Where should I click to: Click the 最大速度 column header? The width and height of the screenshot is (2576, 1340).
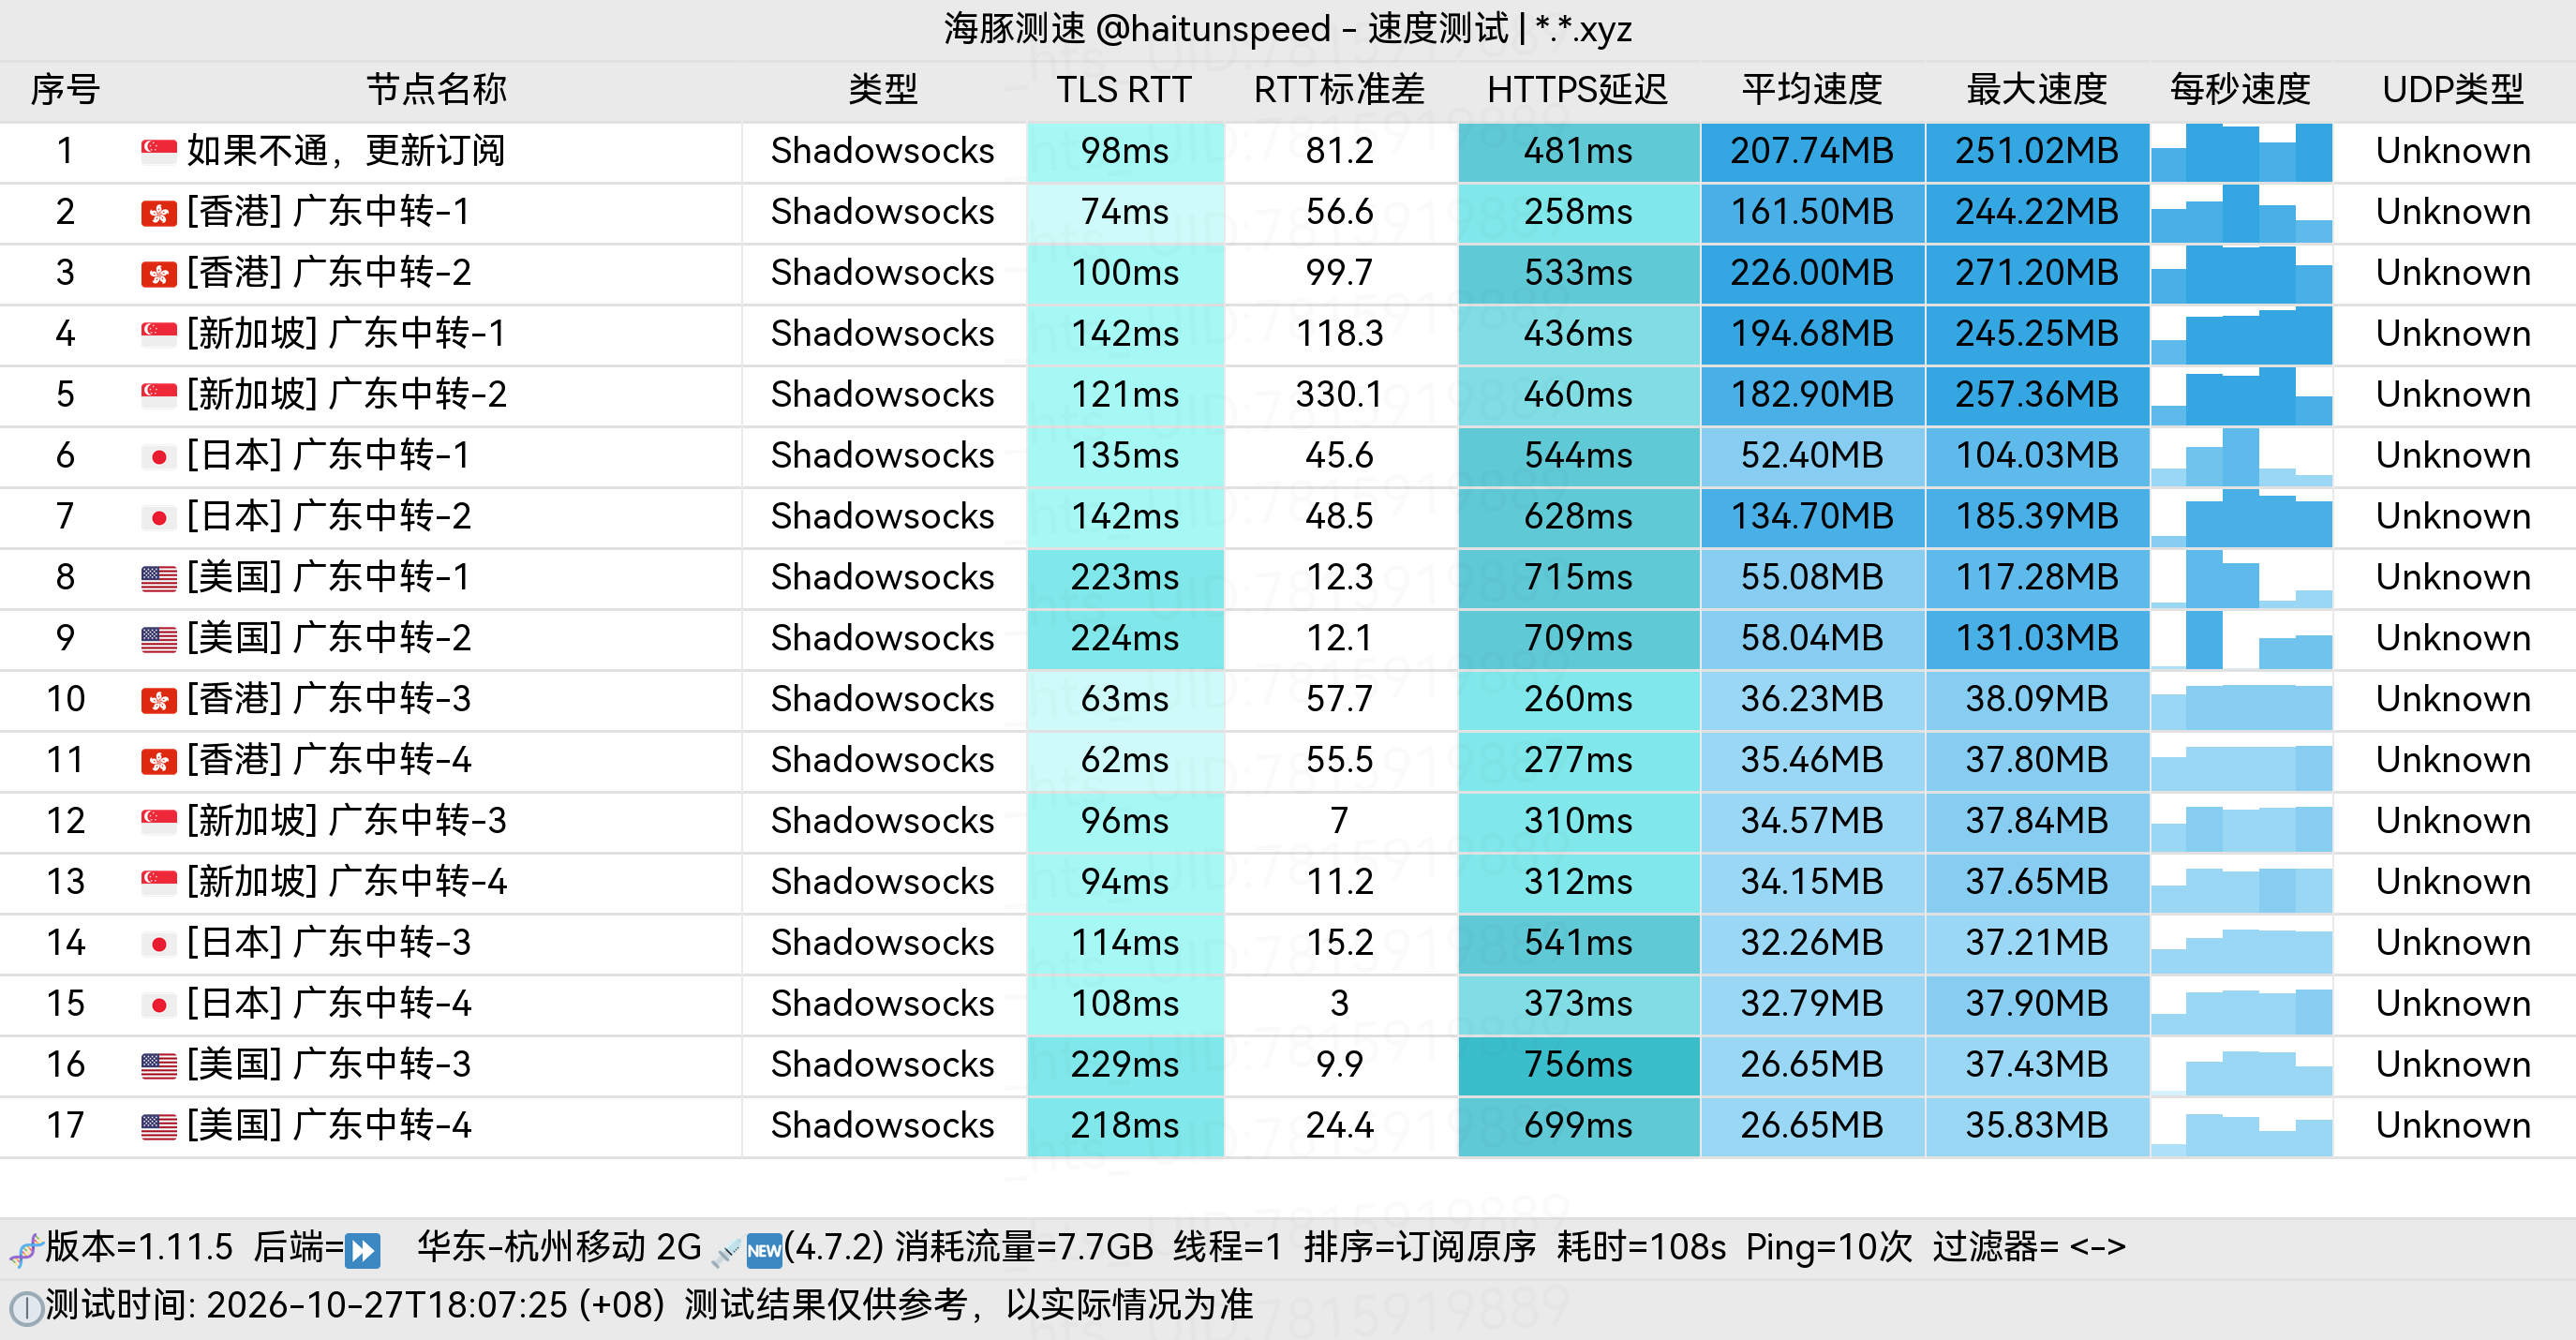tap(2037, 90)
